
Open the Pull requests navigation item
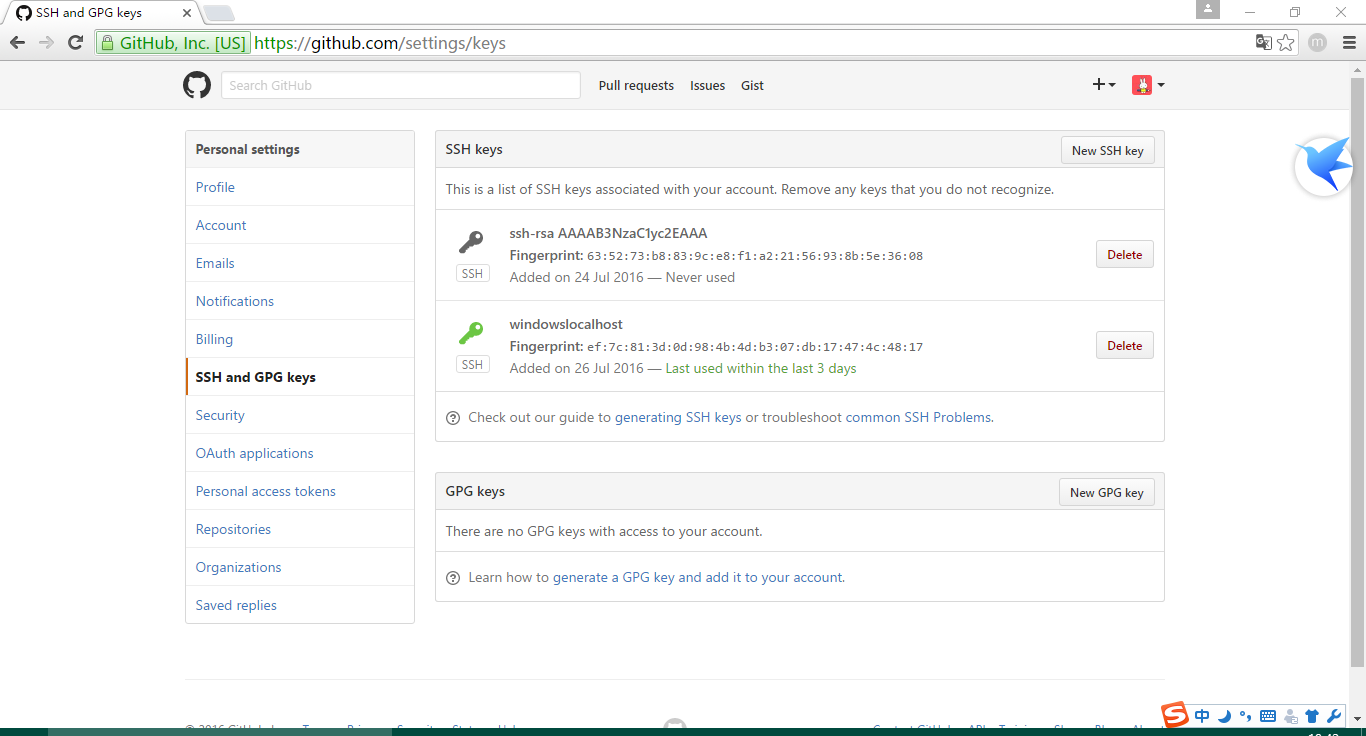636,85
